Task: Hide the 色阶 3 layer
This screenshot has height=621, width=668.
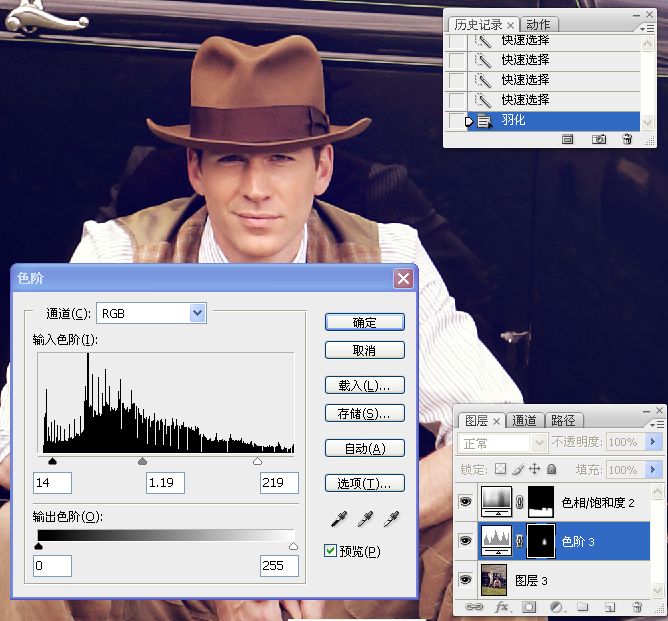Action: 465,540
